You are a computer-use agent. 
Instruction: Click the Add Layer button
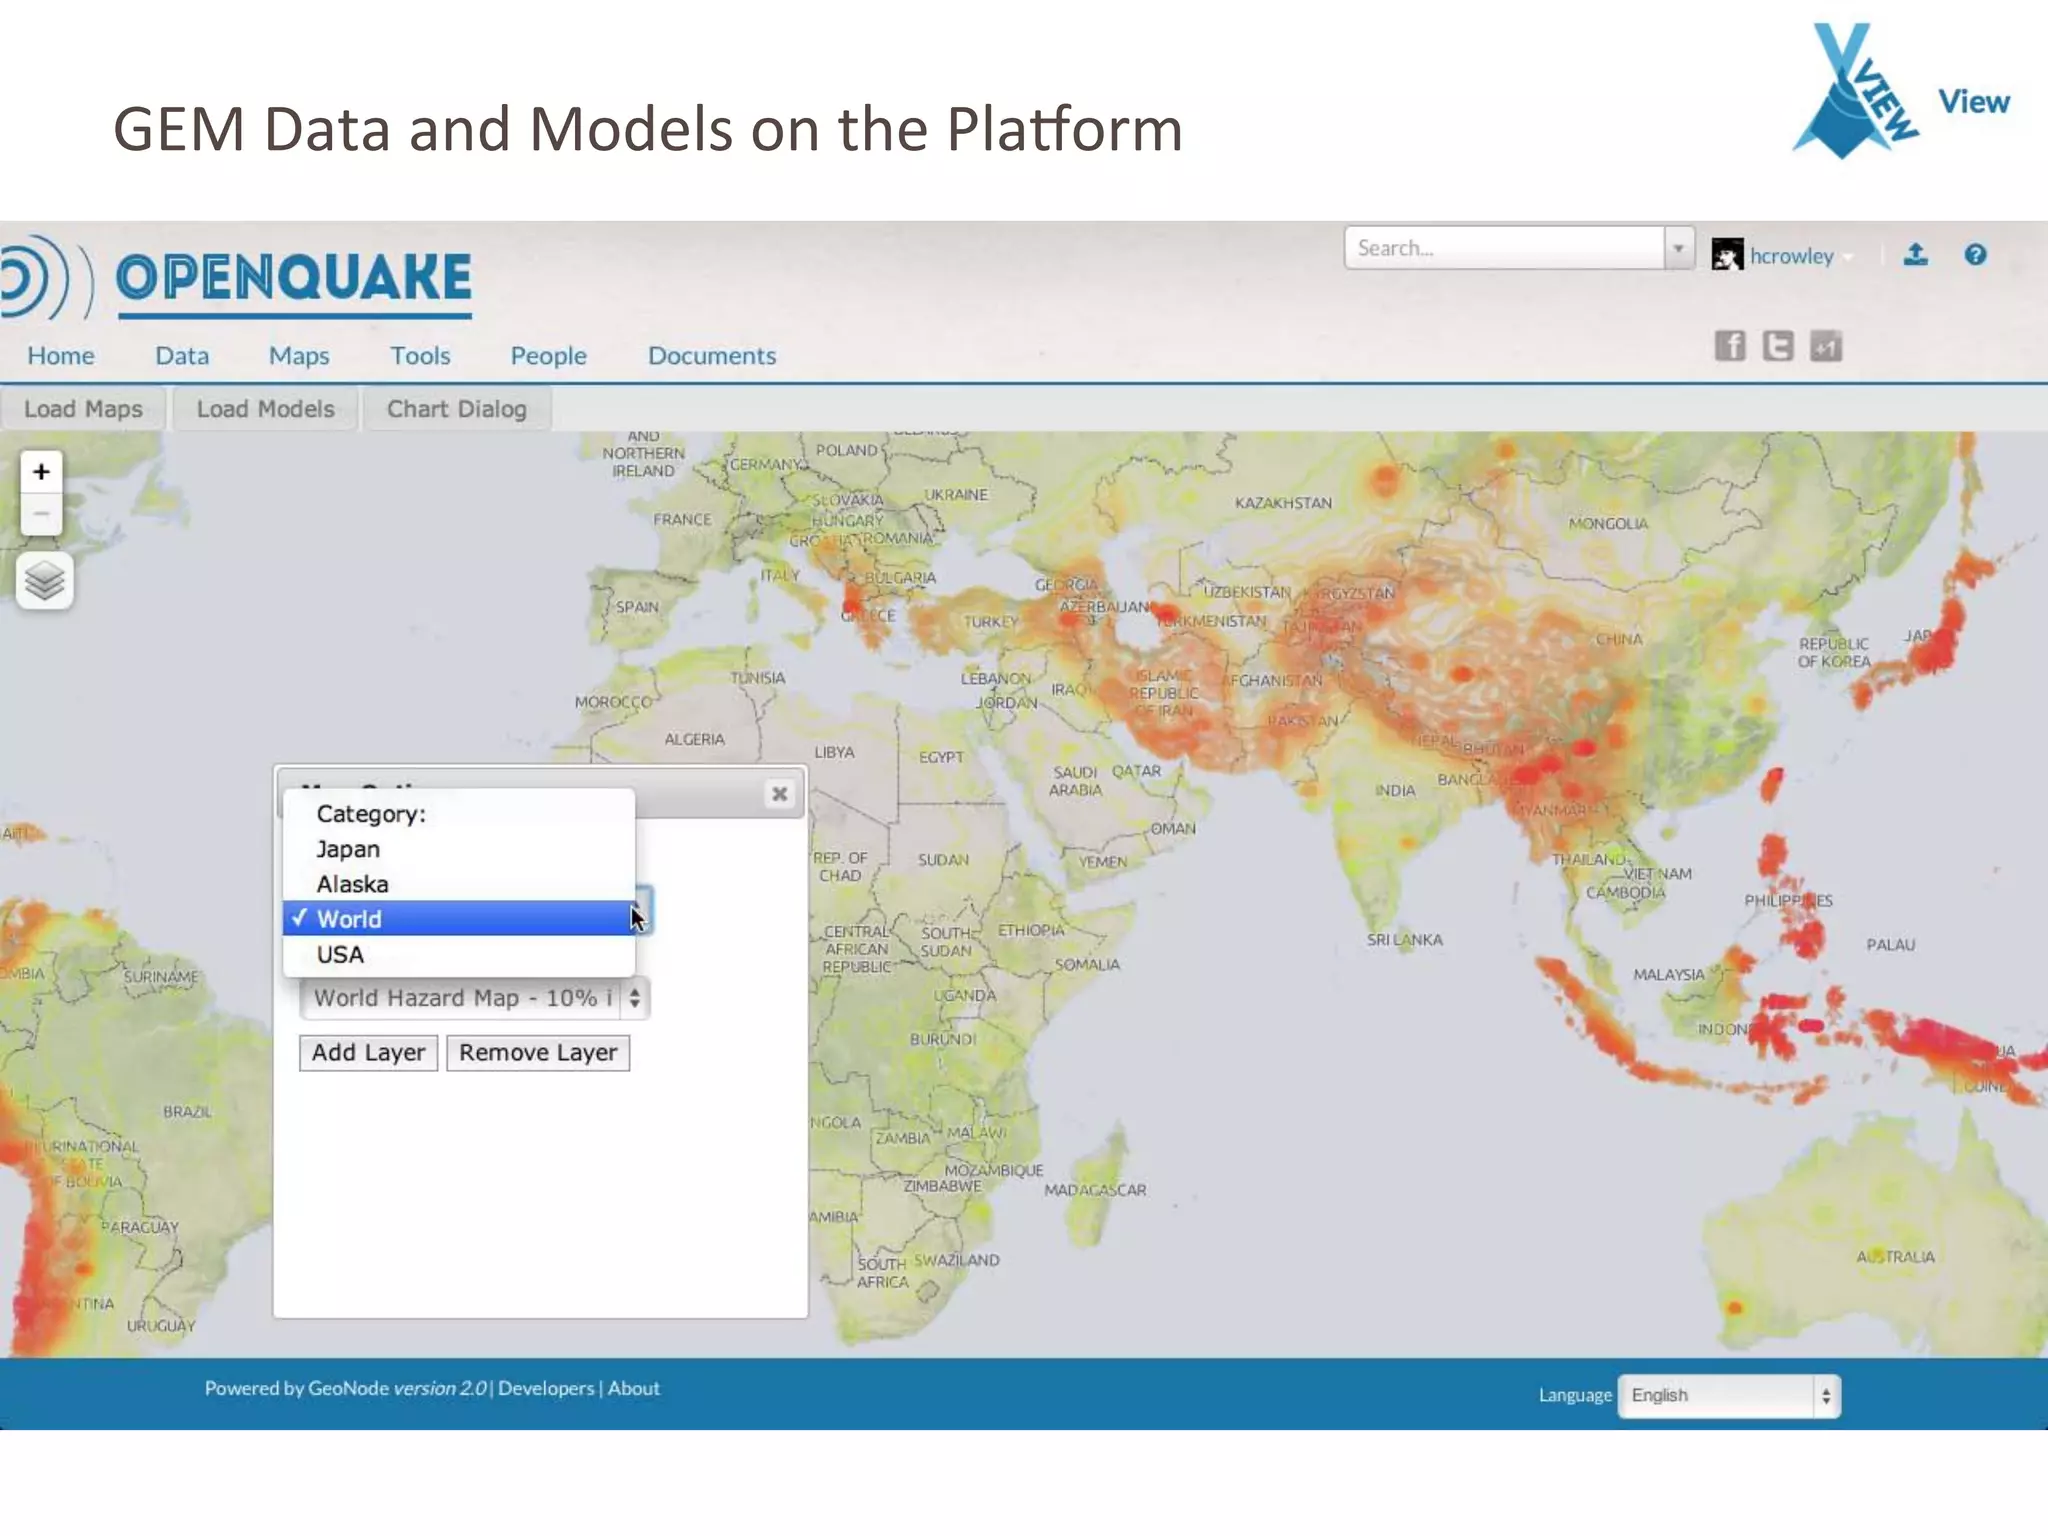coord(368,1053)
